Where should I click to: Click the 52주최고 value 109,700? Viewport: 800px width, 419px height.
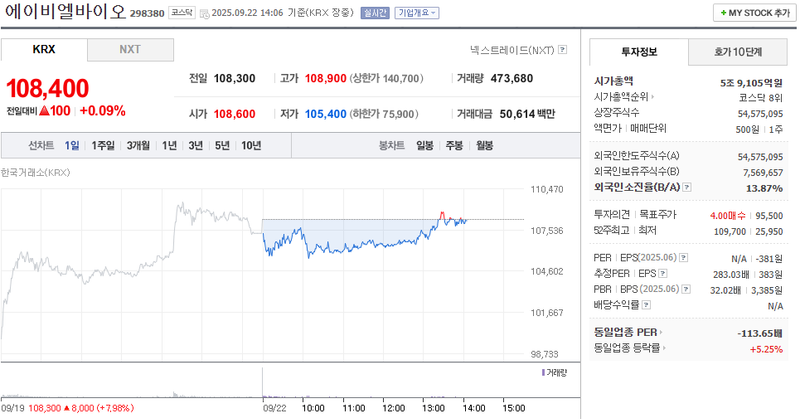point(730,232)
